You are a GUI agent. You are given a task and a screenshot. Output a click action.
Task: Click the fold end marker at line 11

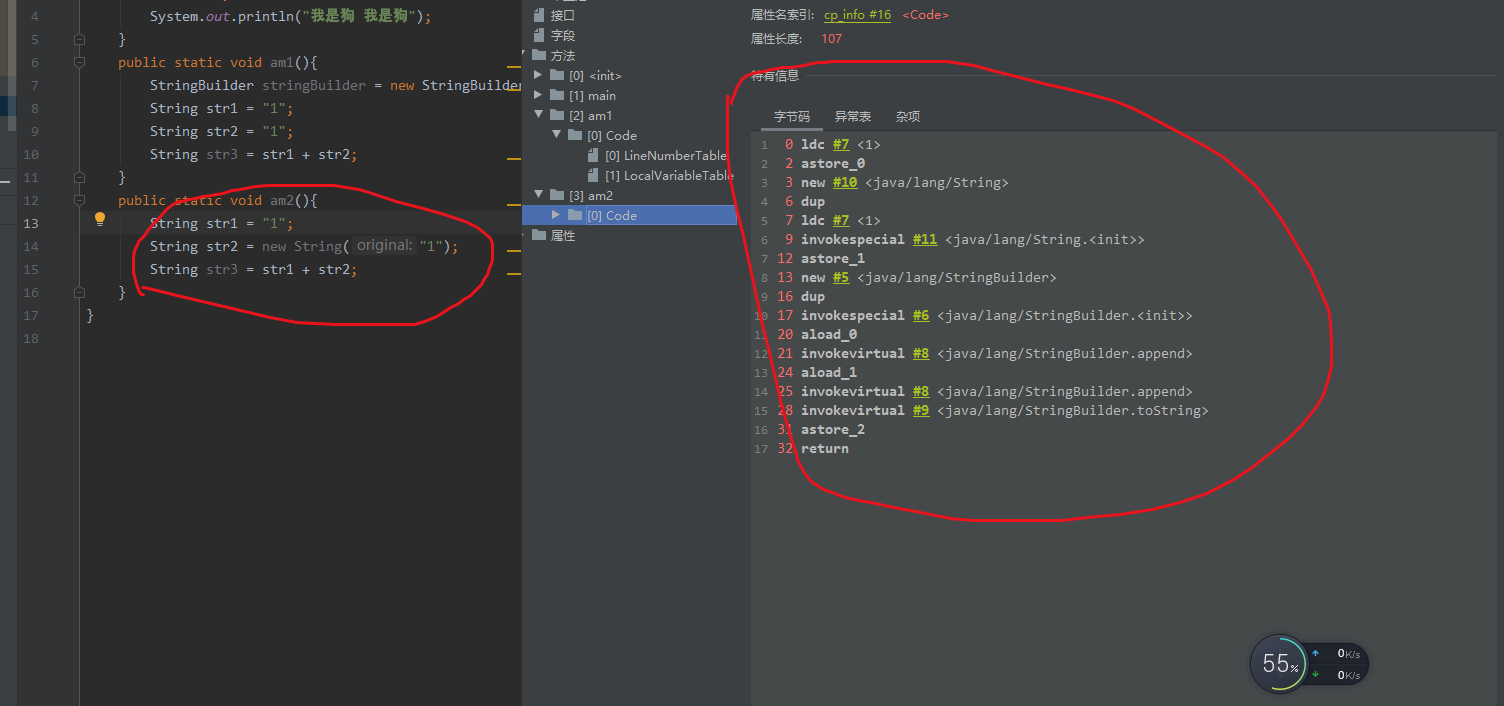point(79,177)
